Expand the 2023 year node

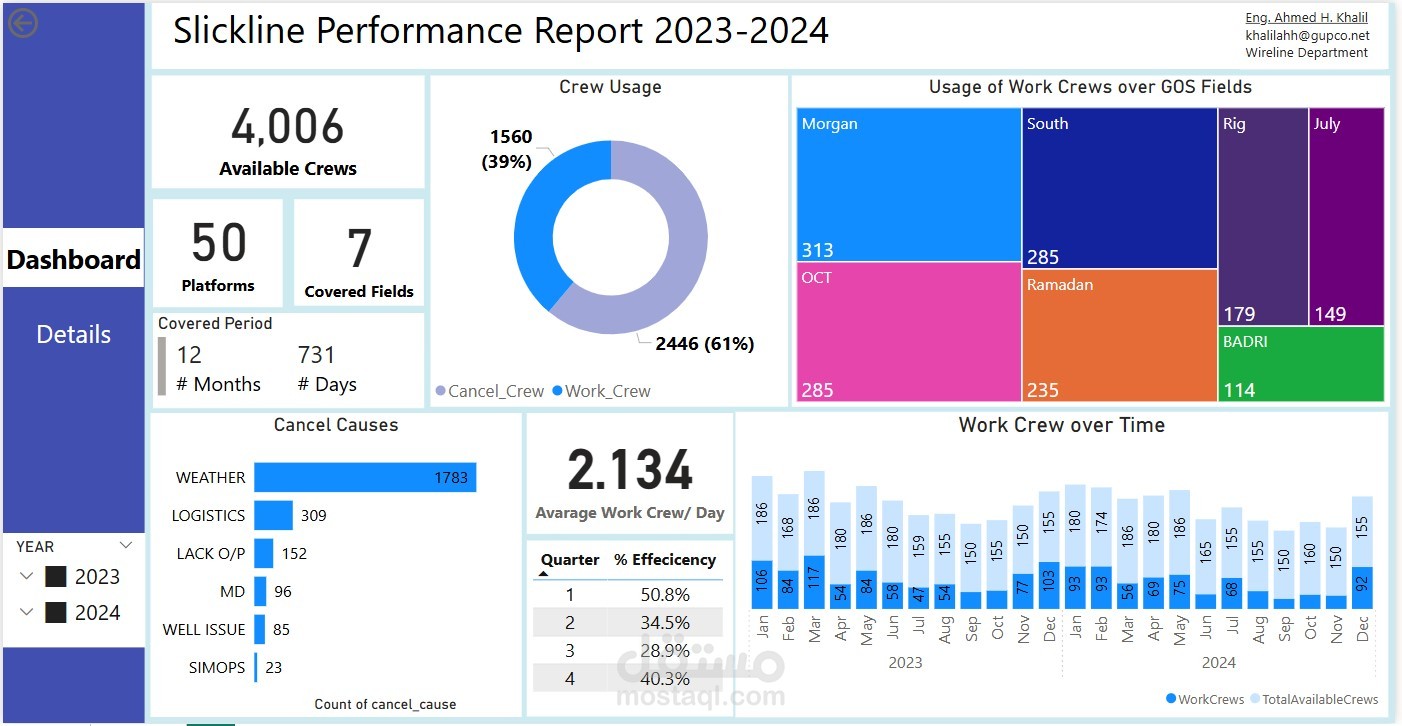(x=27, y=577)
